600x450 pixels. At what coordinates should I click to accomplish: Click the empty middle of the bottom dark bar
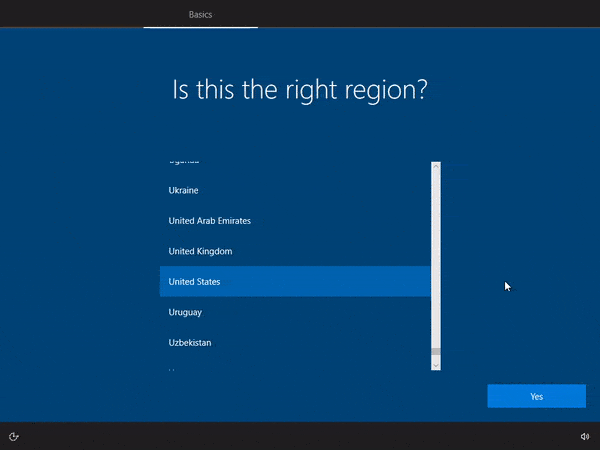[x=300, y=436]
